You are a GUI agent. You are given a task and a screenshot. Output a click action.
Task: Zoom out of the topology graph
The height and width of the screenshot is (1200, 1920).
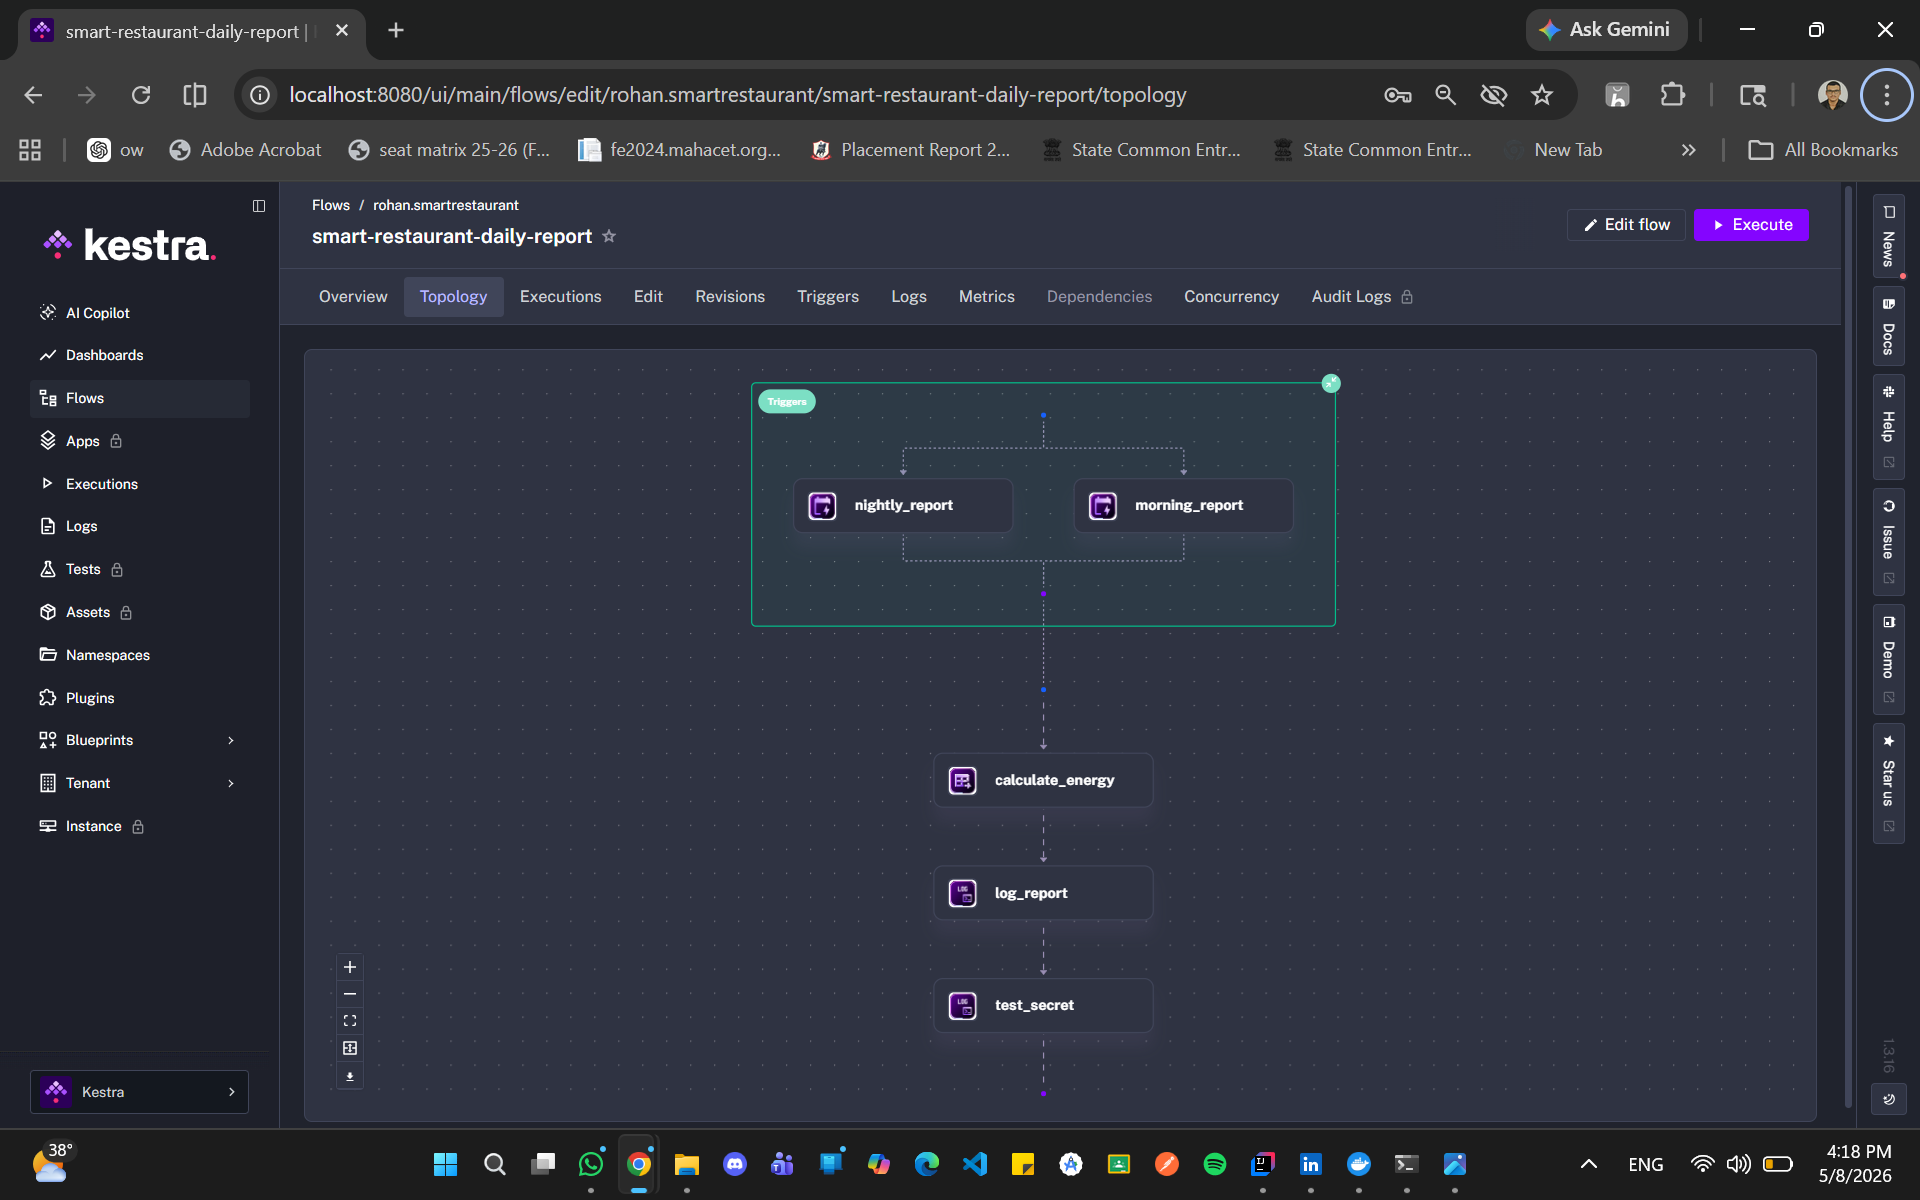click(x=350, y=994)
